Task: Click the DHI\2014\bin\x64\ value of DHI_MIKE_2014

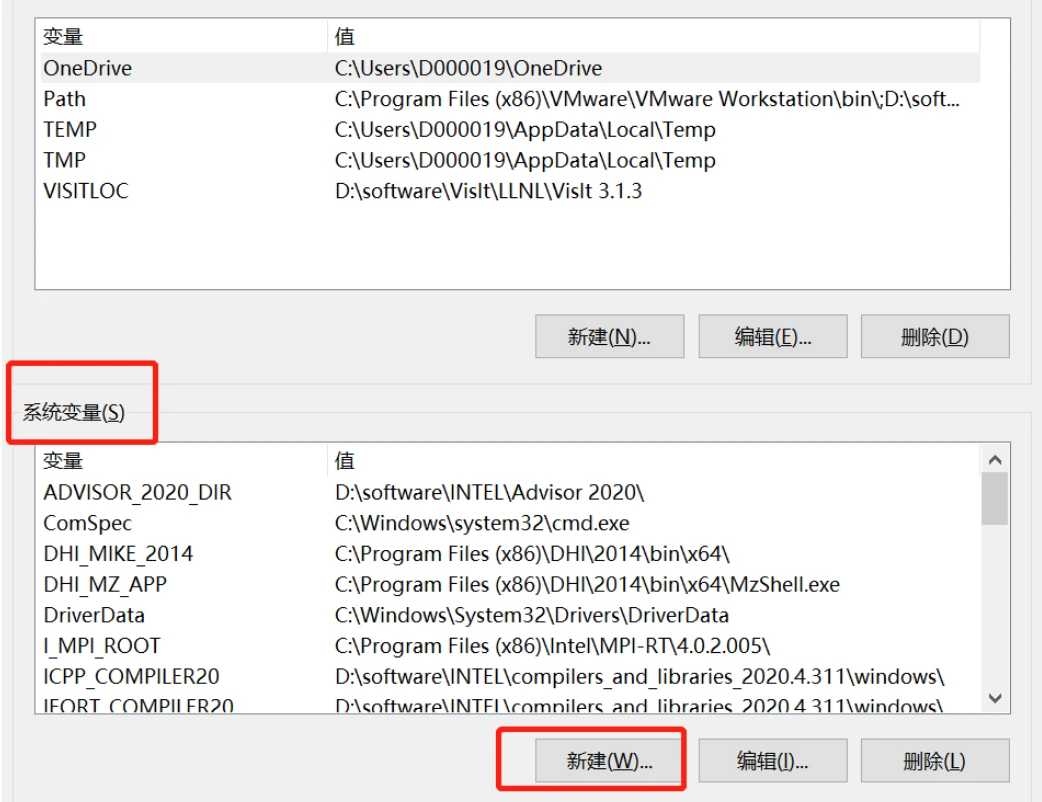Action: pos(532,553)
